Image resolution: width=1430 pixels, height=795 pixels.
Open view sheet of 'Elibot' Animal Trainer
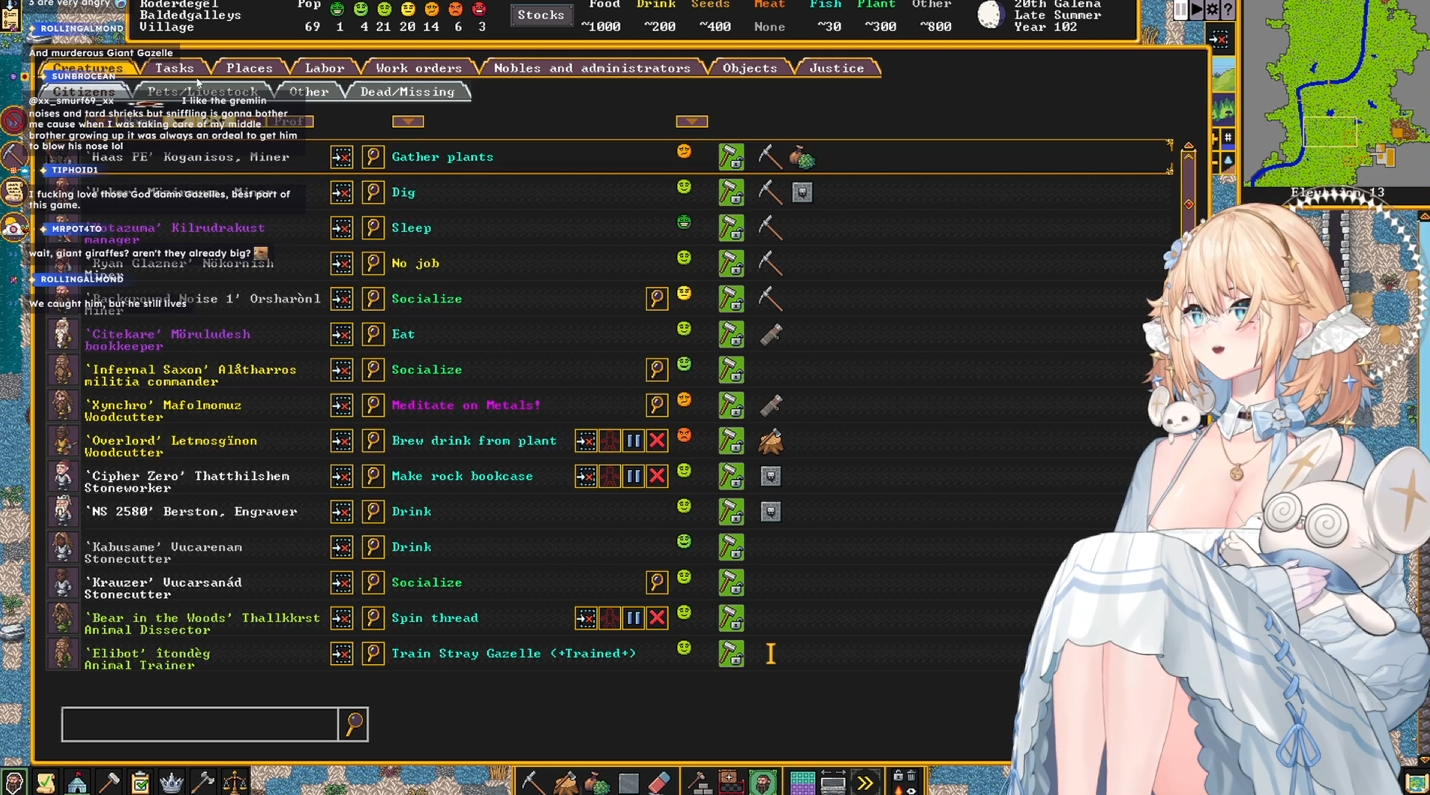373,653
